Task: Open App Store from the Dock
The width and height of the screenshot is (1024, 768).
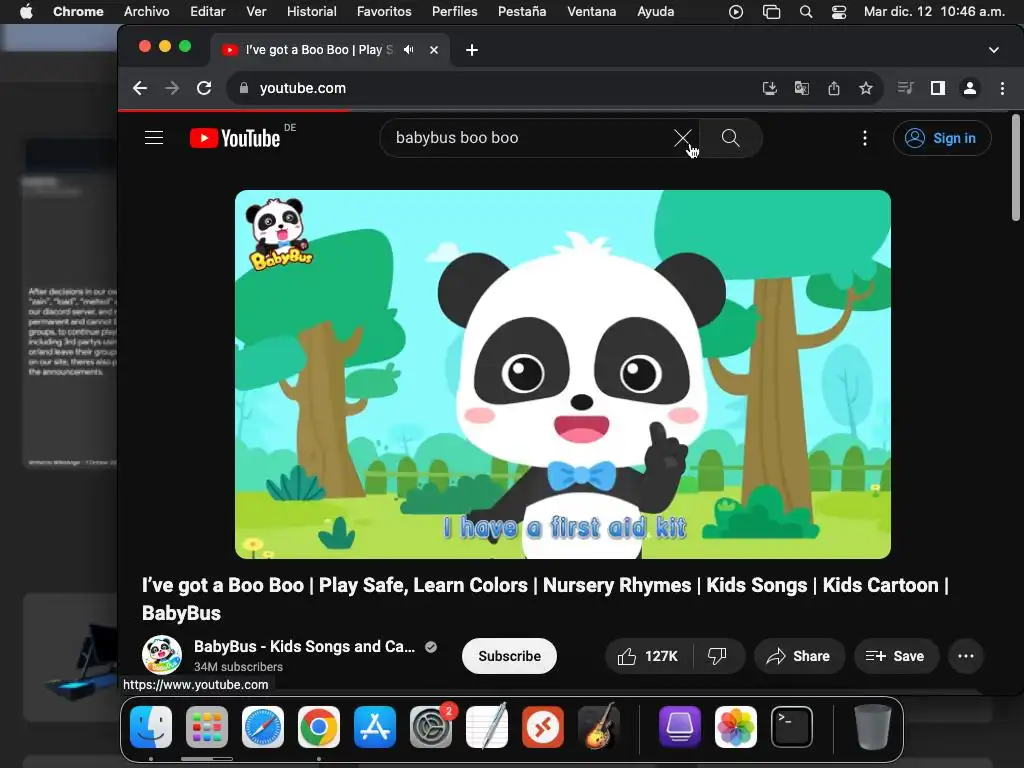Action: coord(375,727)
